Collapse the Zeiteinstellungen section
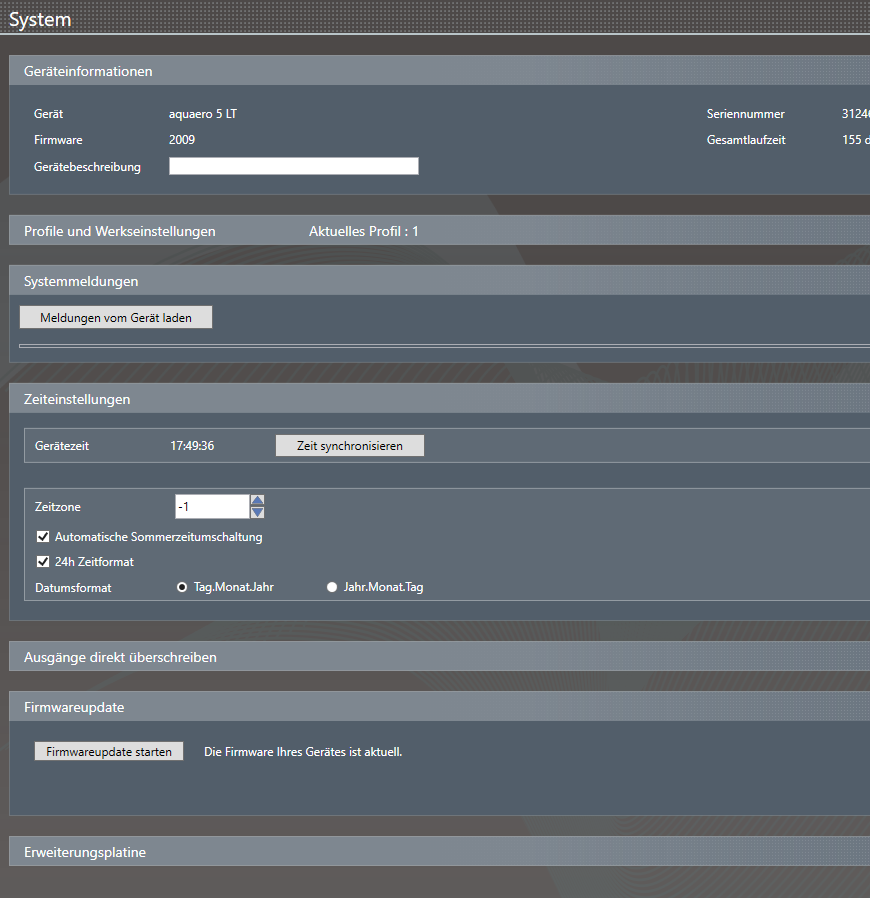The height and width of the screenshot is (898, 870). point(77,399)
